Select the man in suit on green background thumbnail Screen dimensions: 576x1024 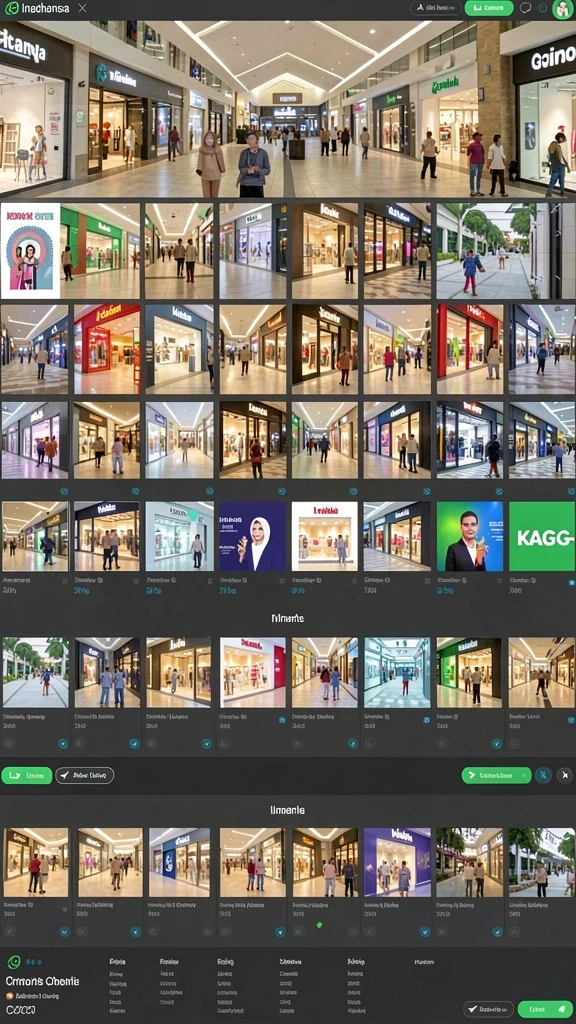click(x=470, y=536)
